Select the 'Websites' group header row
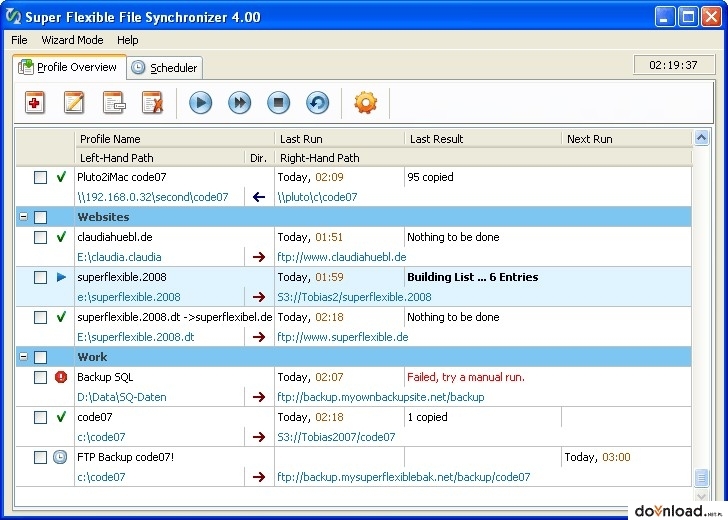Image resolution: width=728 pixels, height=520 pixels. click(x=353, y=217)
